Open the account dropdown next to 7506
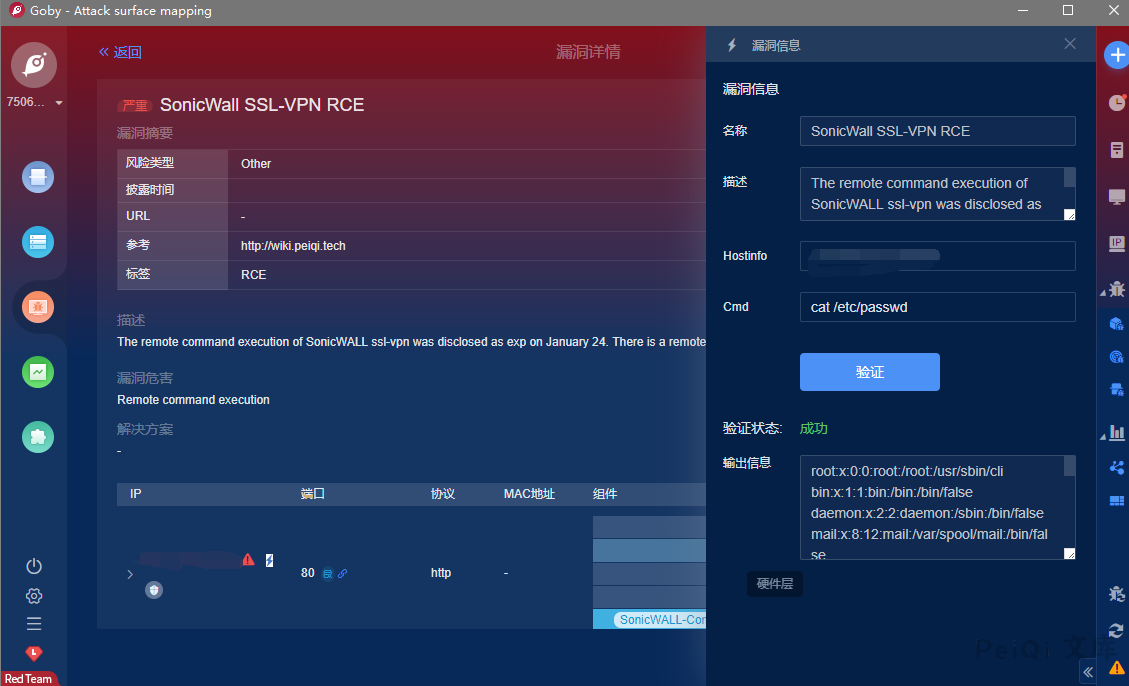Image resolution: width=1129 pixels, height=686 pixels. (x=59, y=103)
